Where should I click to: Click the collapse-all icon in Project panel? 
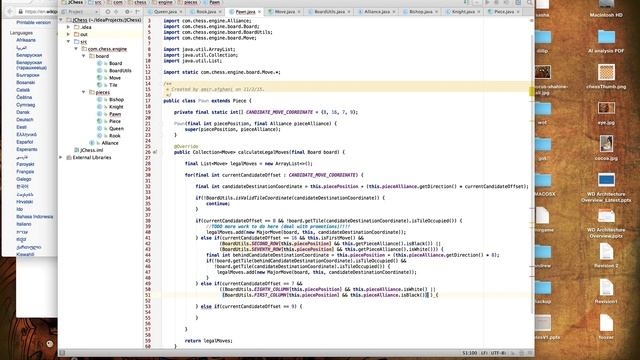coord(117,12)
